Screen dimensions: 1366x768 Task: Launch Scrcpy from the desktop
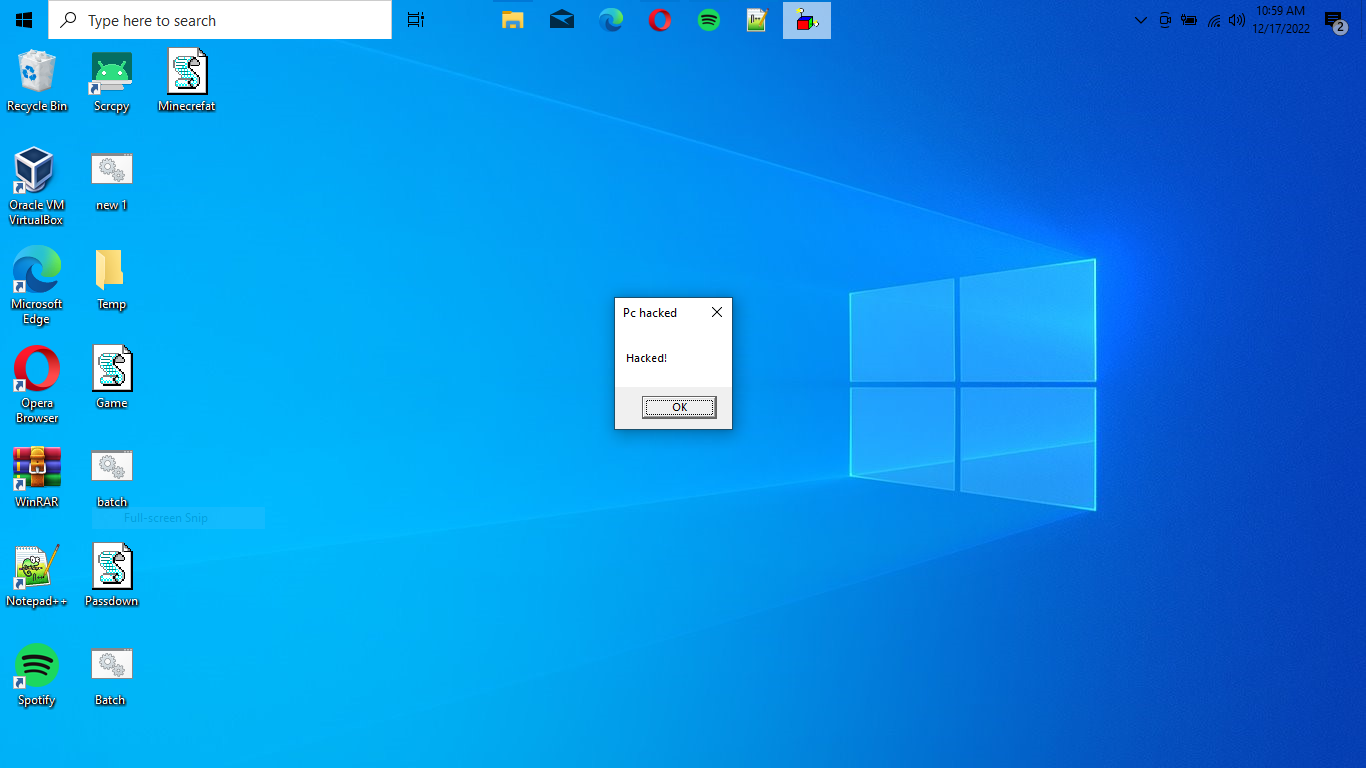111,70
